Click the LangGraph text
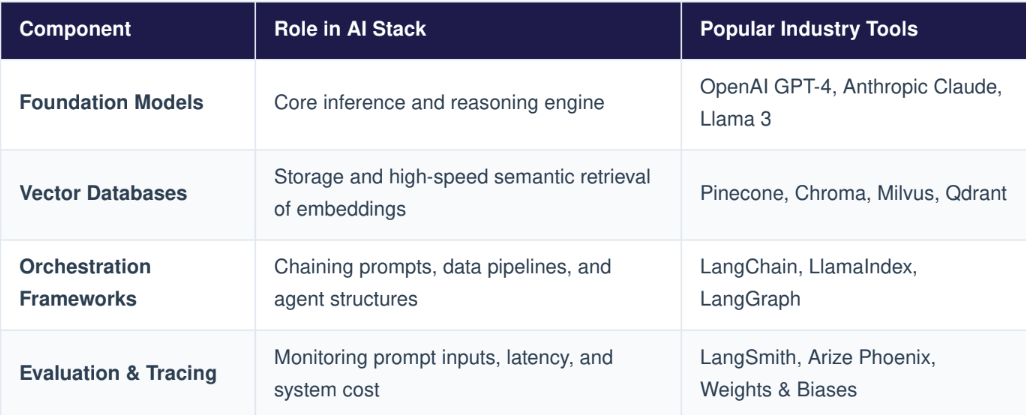The height and width of the screenshot is (415, 1026). [750, 299]
